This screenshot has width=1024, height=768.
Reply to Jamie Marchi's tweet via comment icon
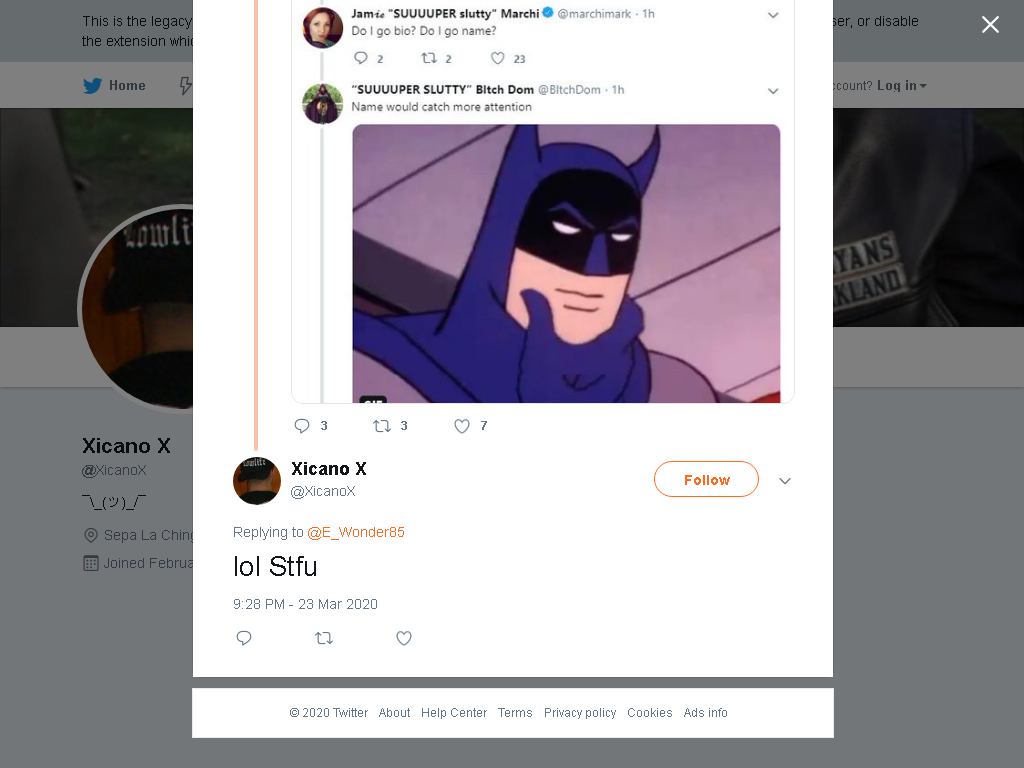[x=360, y=58]
